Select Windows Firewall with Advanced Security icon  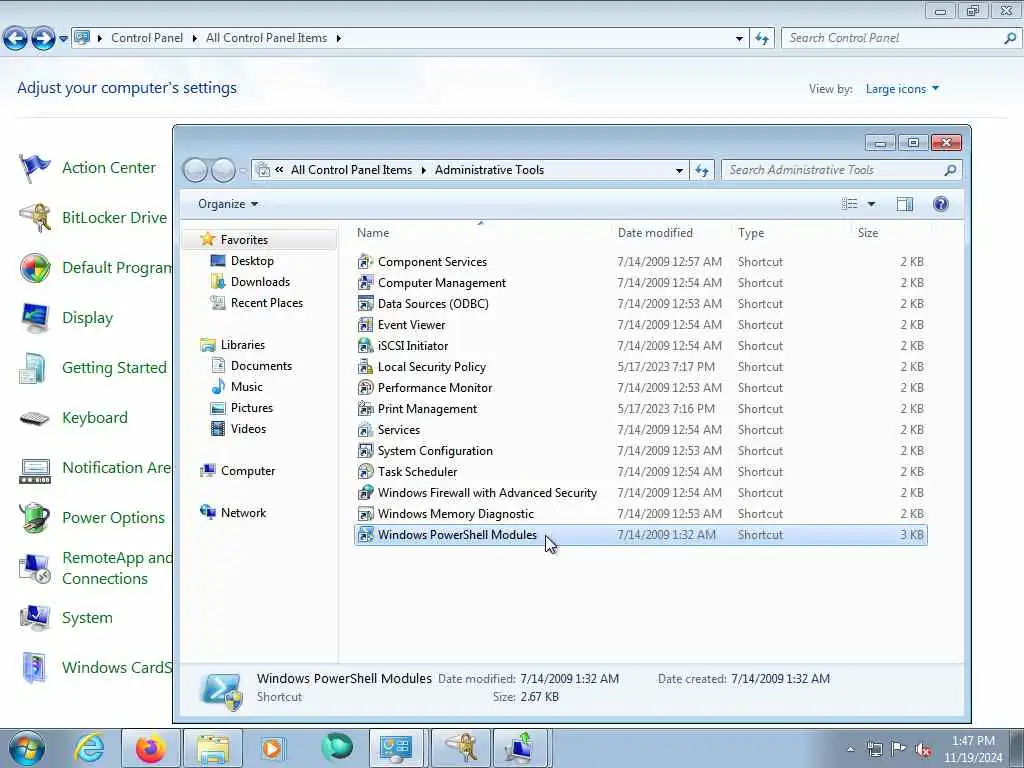point(366,492)
